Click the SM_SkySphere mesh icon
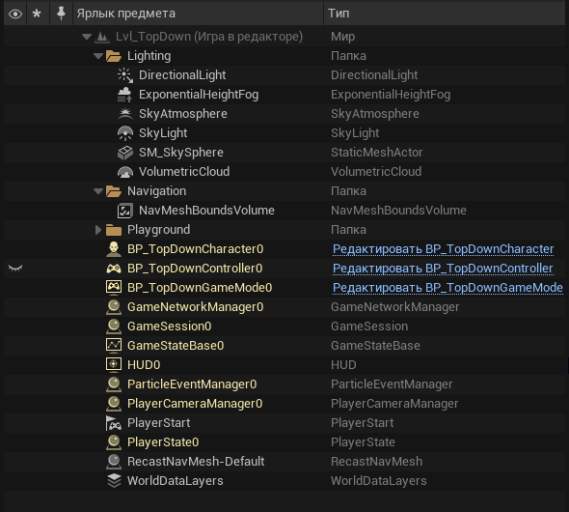Viewport: 569px width, 512px height. [x=125, y=152]
